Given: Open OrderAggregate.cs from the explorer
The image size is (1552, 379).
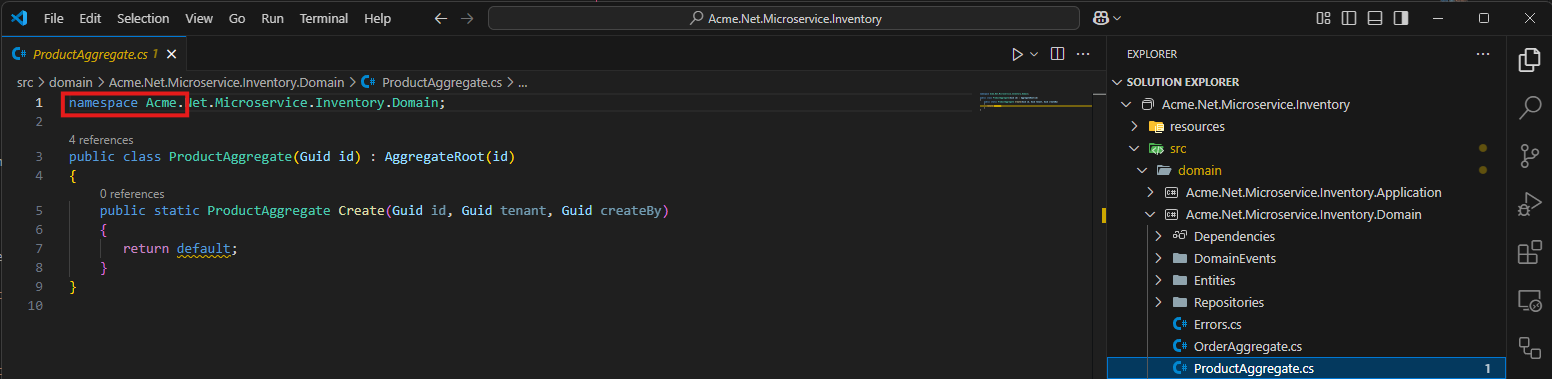Looking at the screenshot, I should [x=1248, y=346].
